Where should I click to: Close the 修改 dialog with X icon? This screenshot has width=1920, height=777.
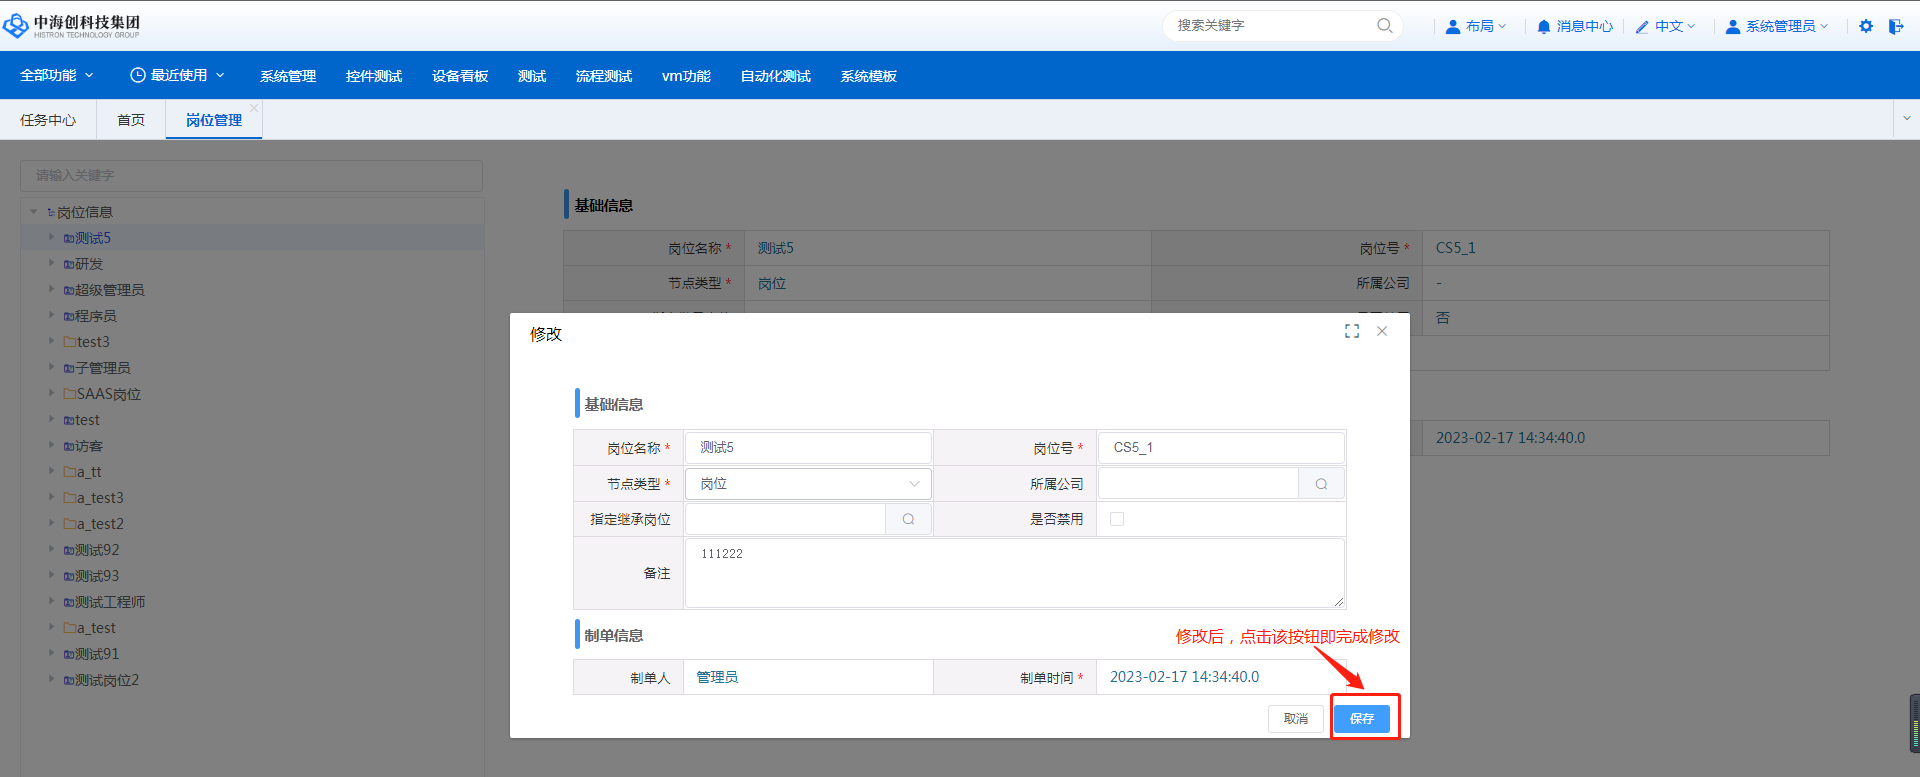point(1382,331)
